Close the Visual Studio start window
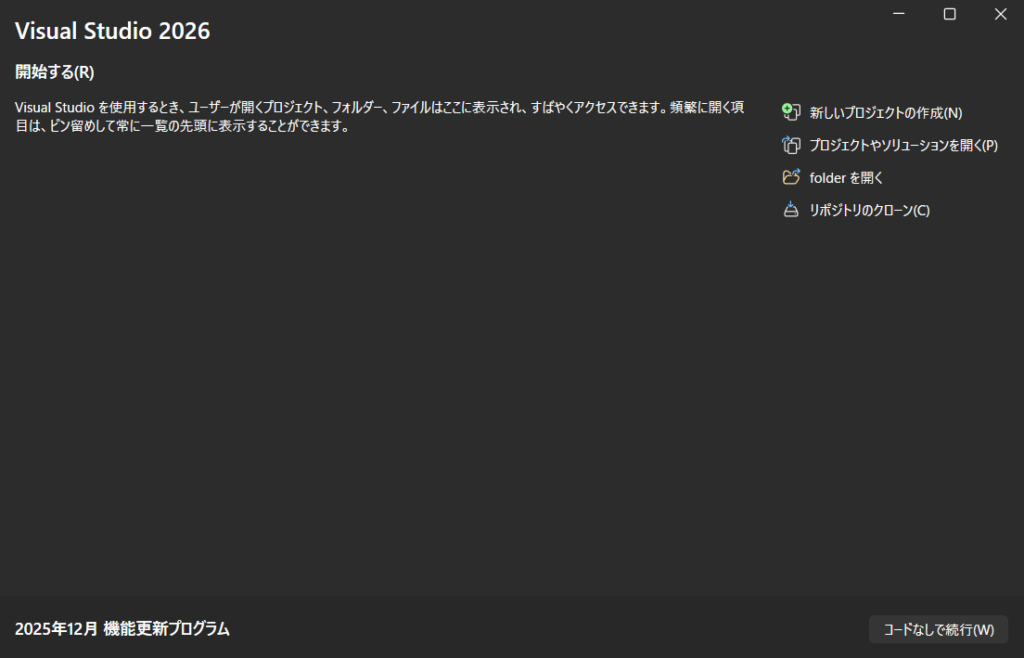The height and width of the screenshot is (658, 1024). 1000,14
